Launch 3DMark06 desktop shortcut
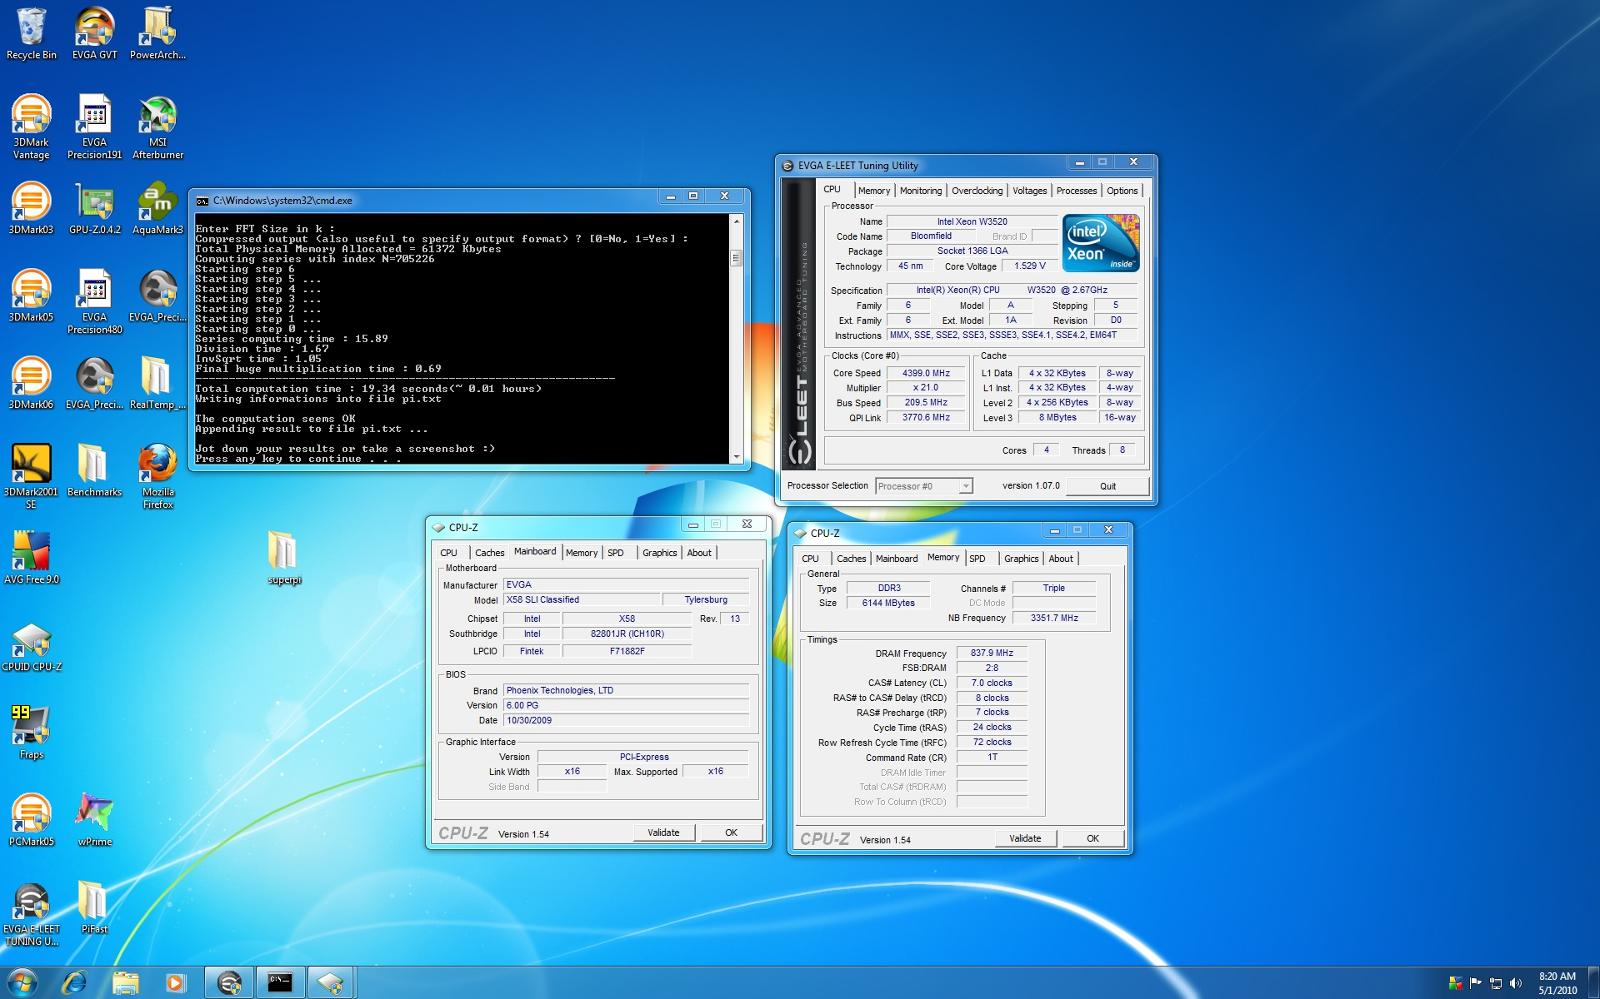Viewport: 1600px width, 999px height. 31,384
